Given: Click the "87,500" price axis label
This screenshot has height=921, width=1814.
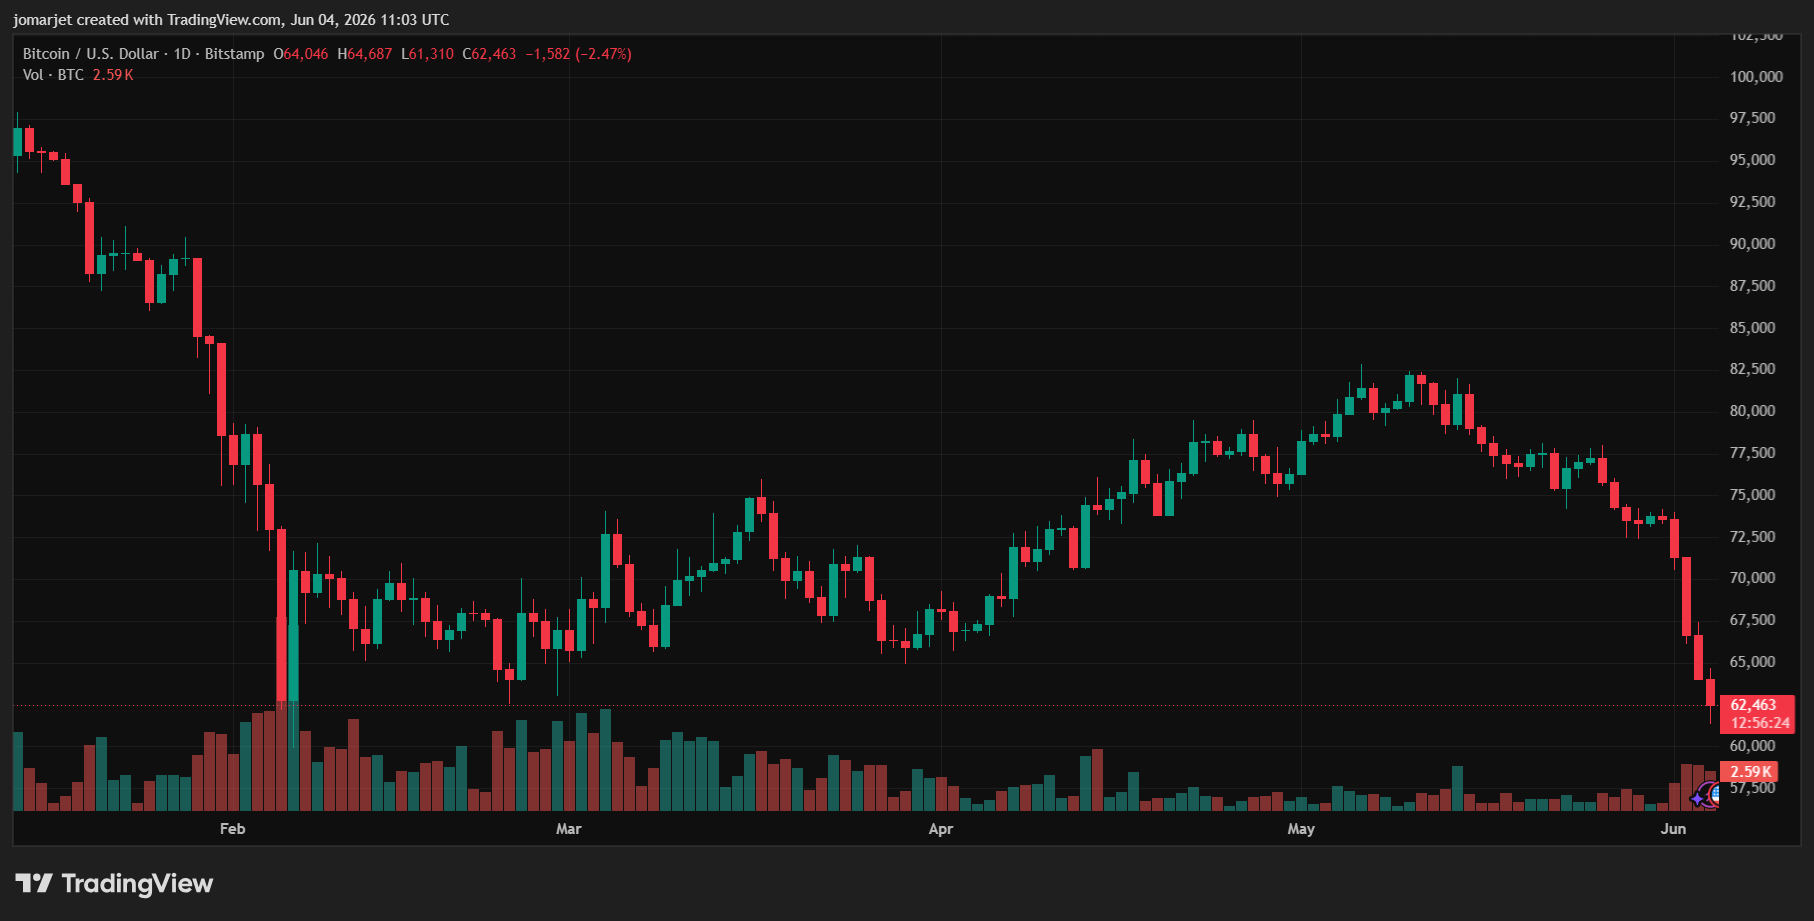Looking at the screenshot, I should click(1753, 286).
